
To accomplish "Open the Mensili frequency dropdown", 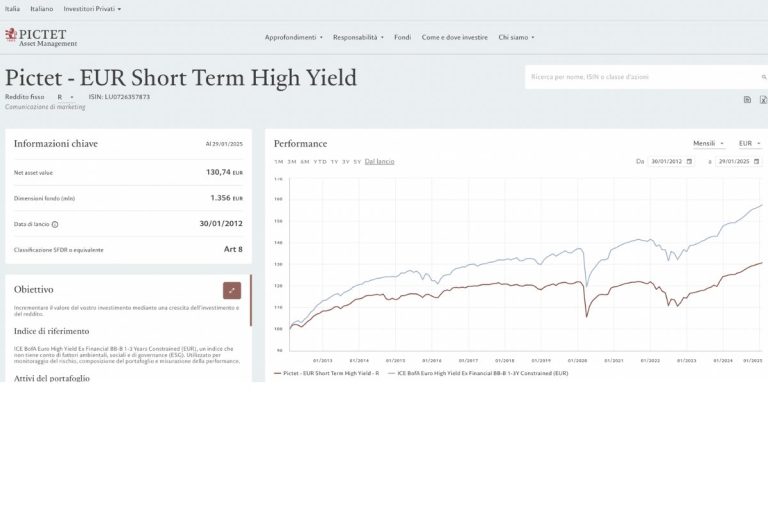I will coord(711,144).
